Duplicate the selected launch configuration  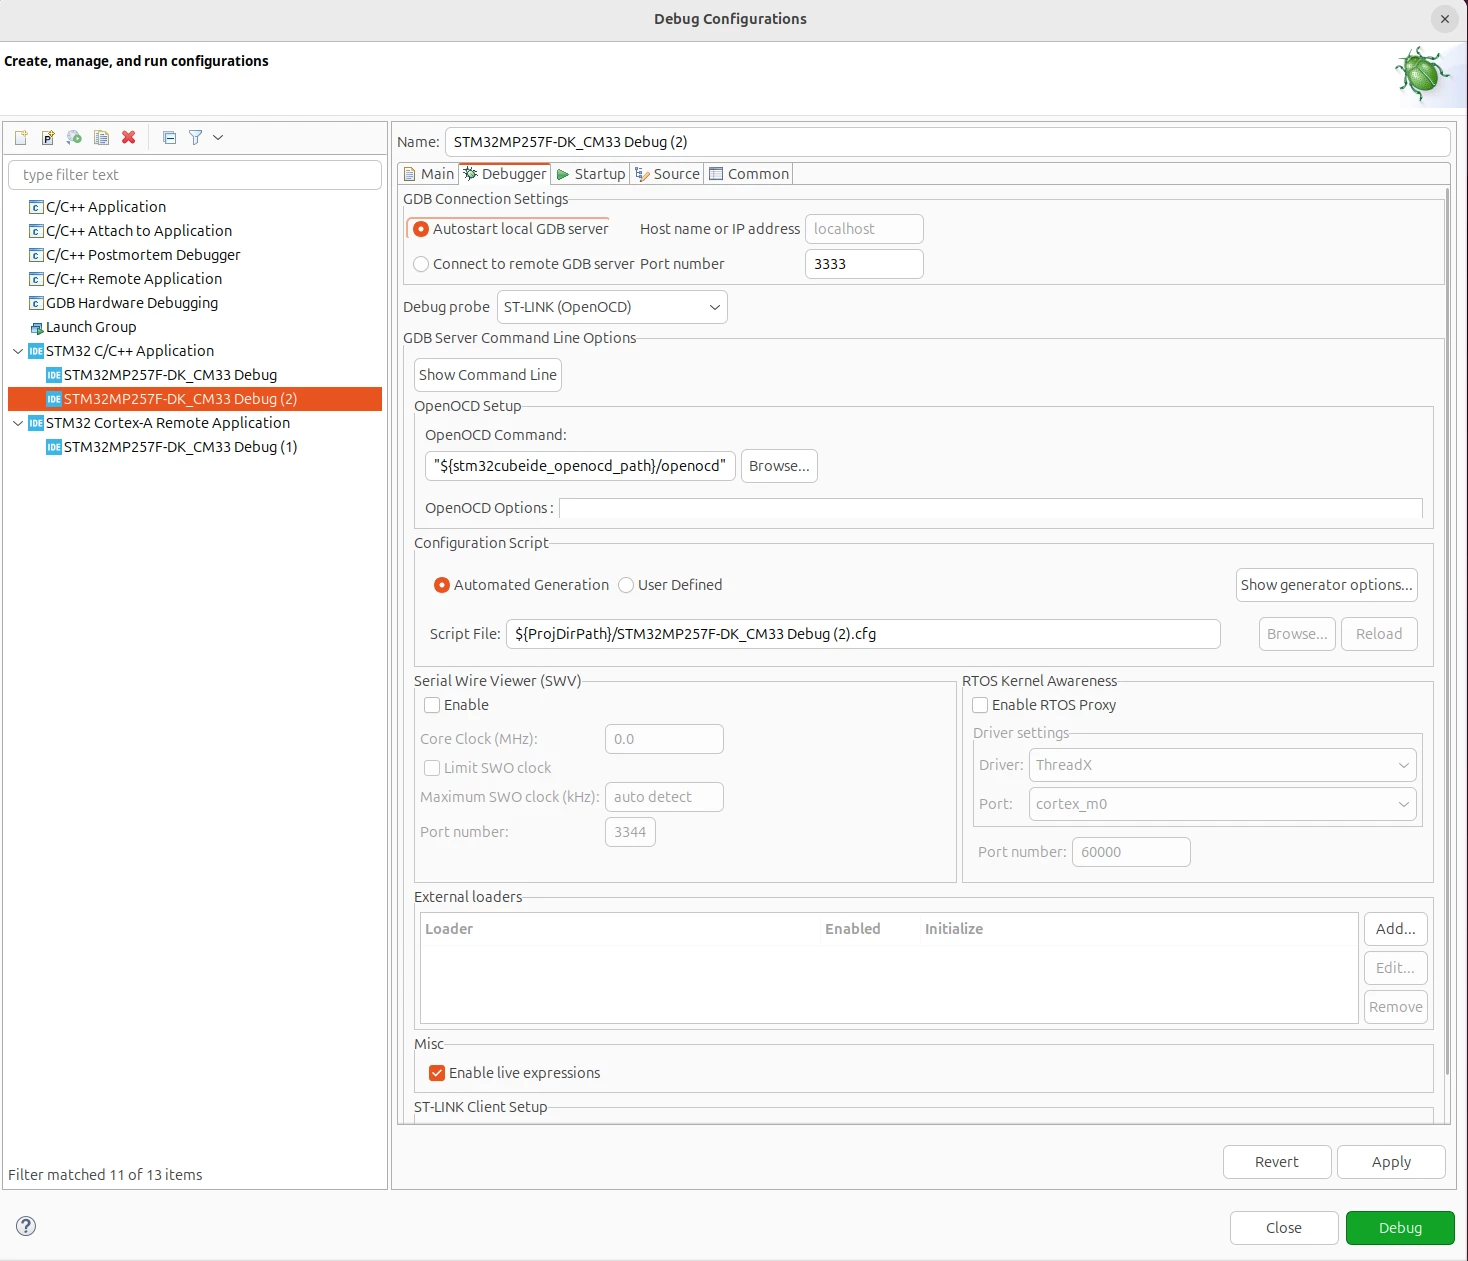click(101, 137)
